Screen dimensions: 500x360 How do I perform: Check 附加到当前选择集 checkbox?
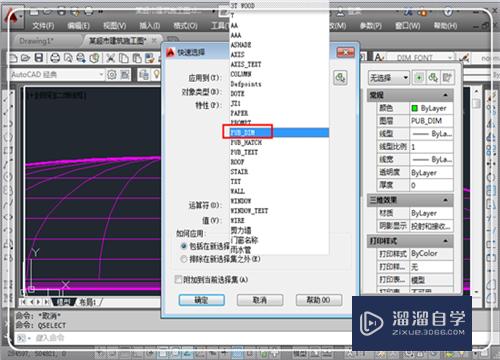[x=179, y=279]
